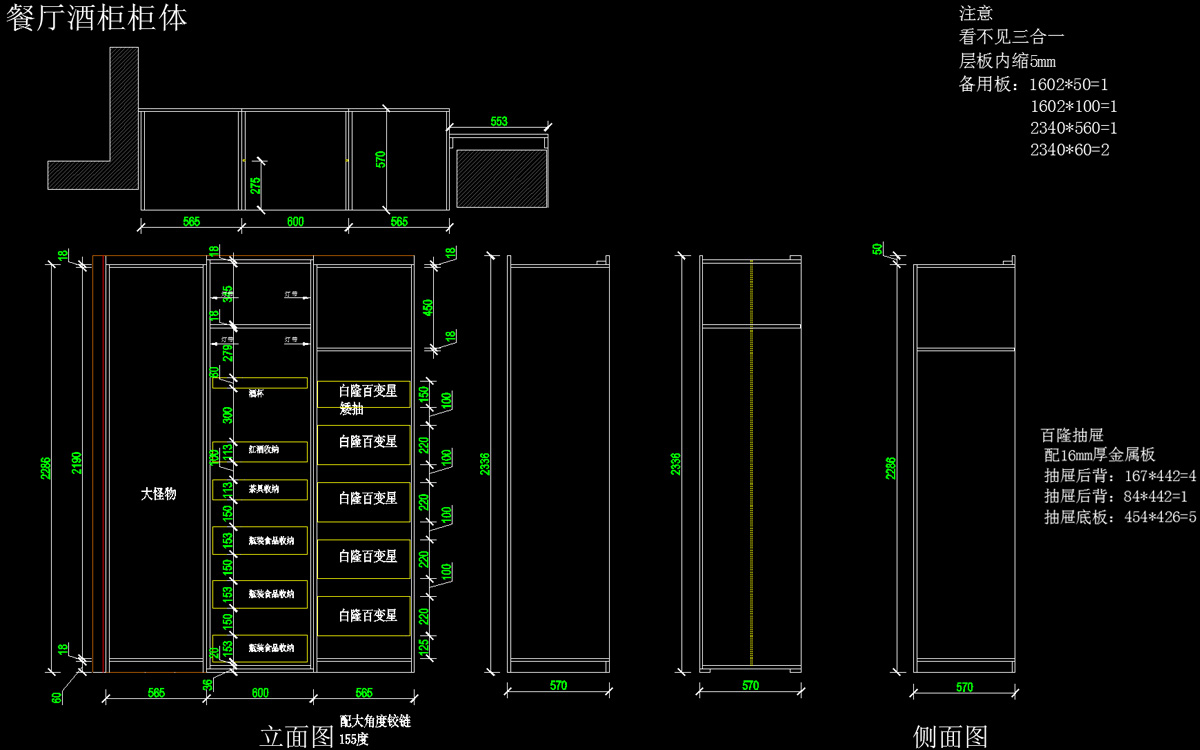Click the 大怪物 label in left cabinet
This screenshot has height=750, width=1200.
tap(158, 493)
